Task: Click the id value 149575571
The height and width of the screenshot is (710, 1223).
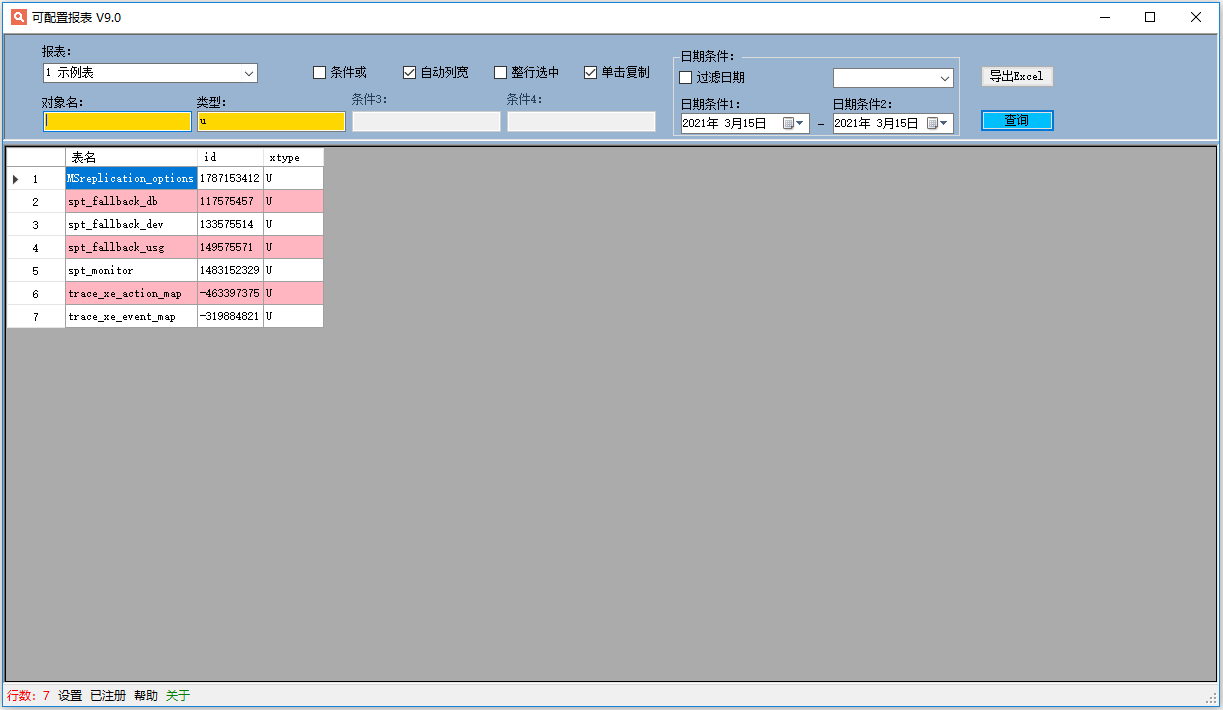Action: point(230,248)
